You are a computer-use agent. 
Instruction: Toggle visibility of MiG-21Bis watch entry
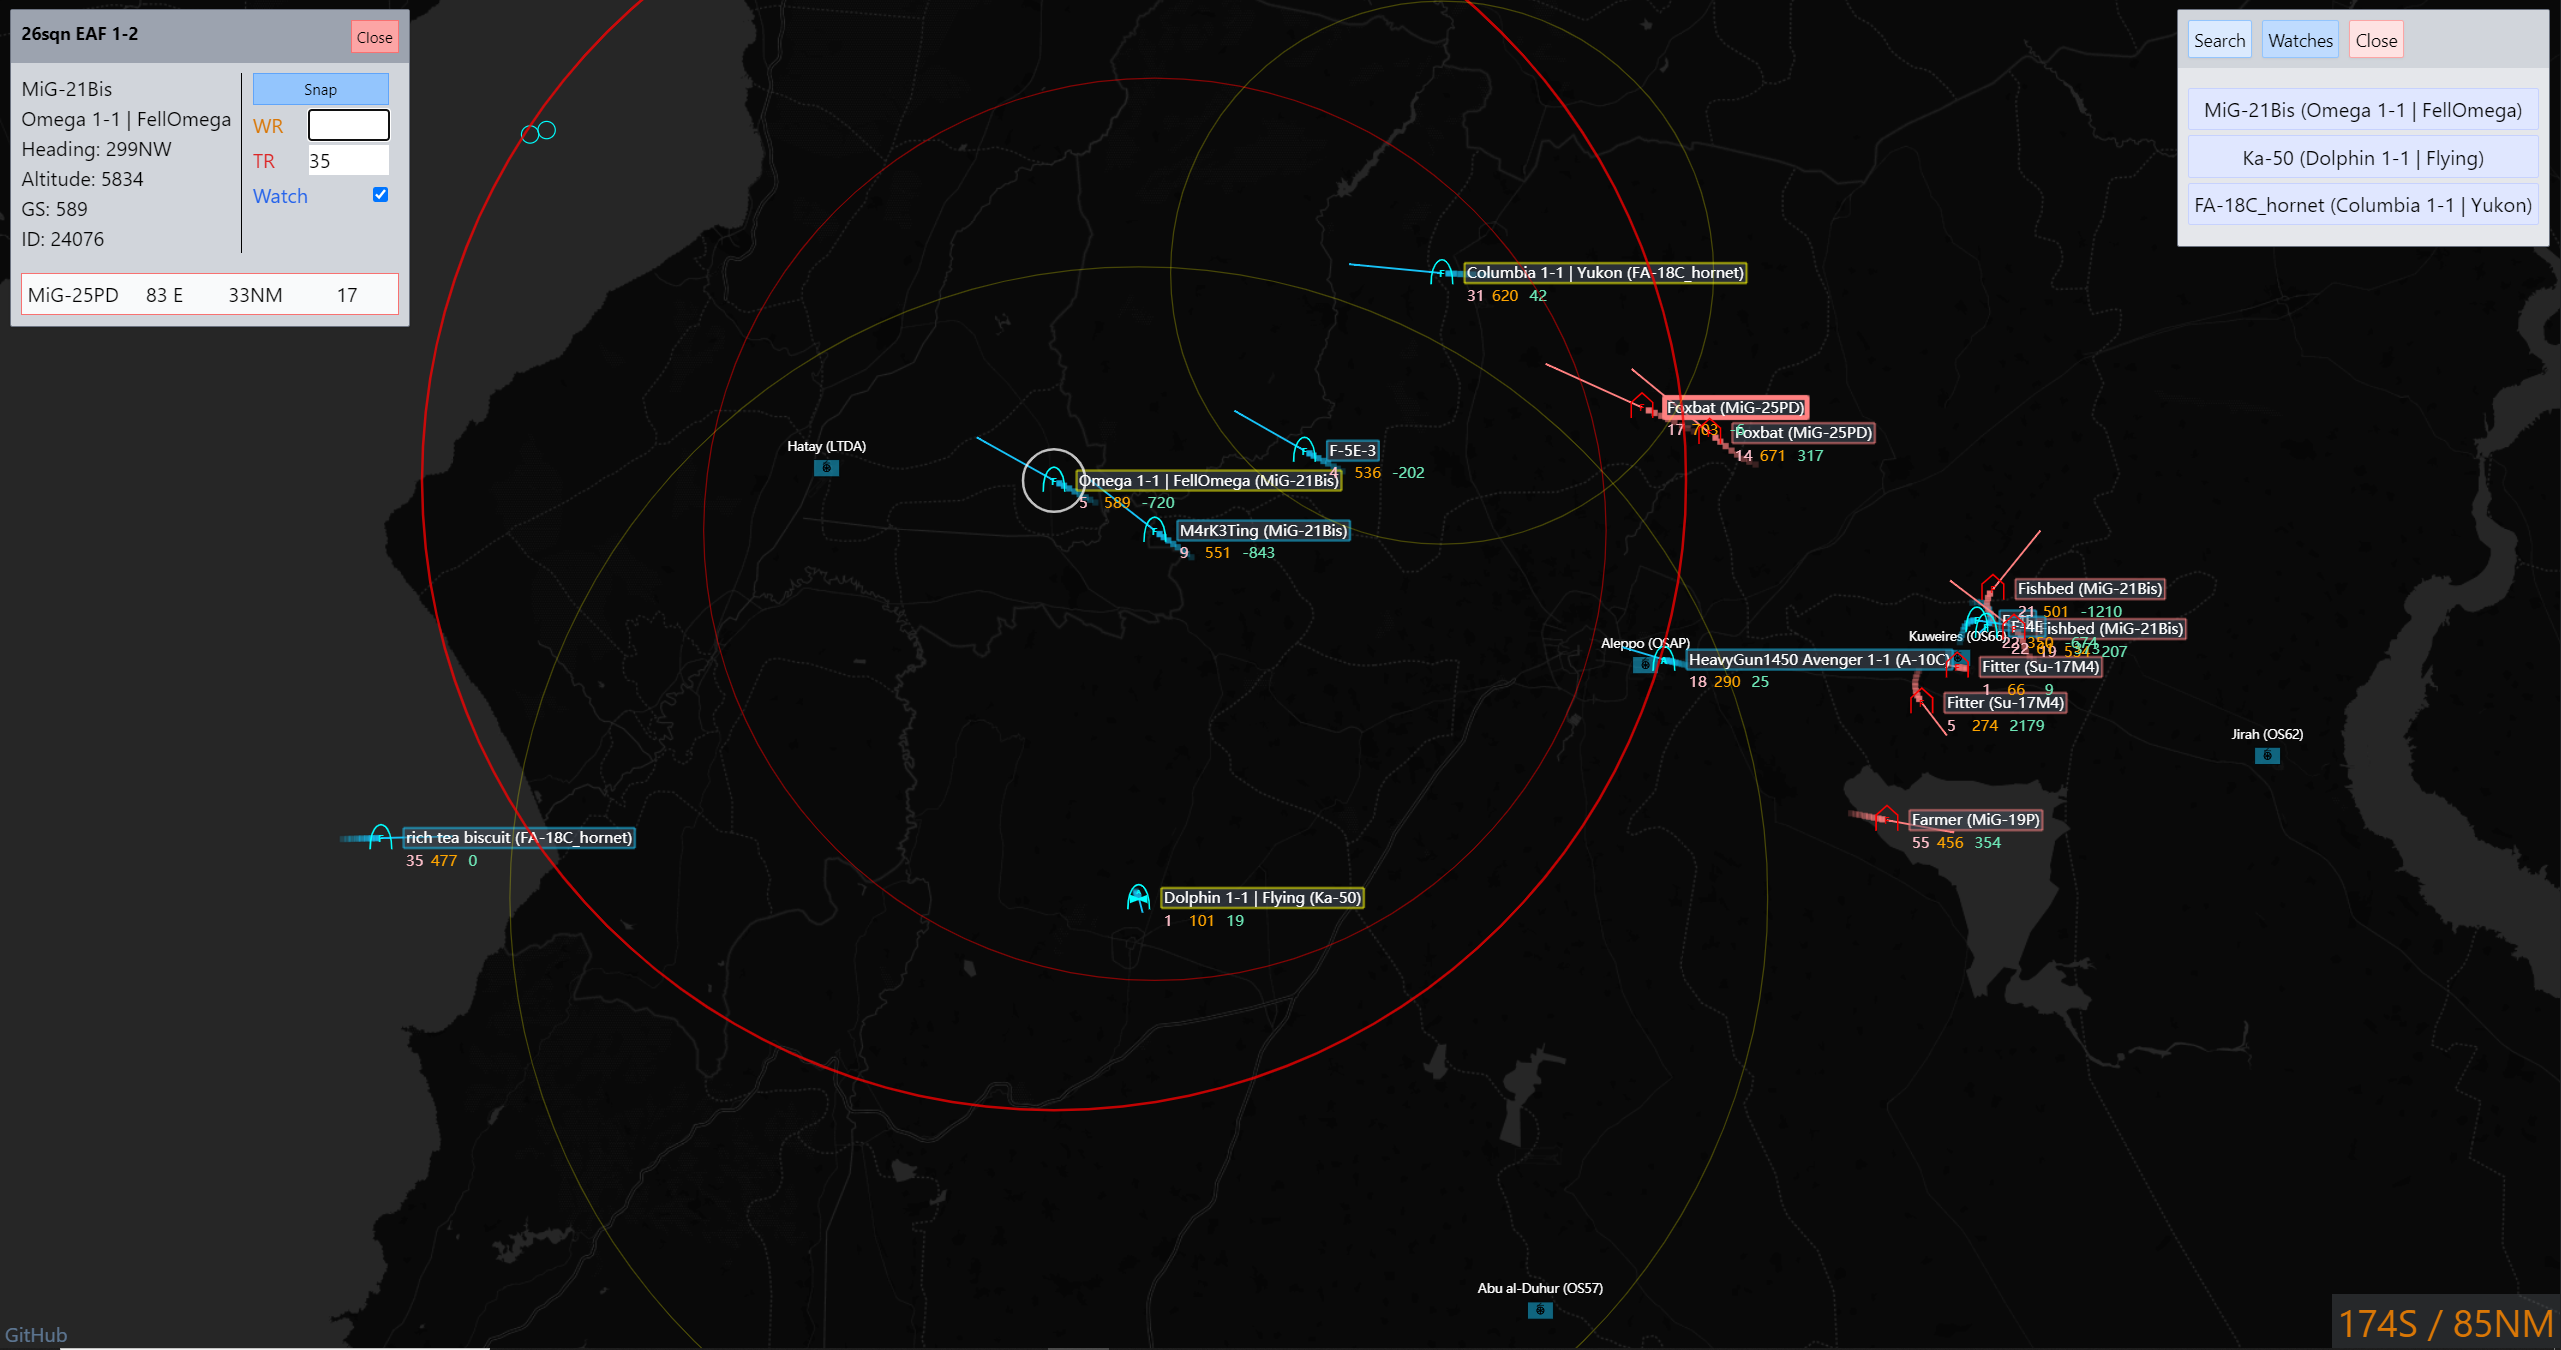2361,108
